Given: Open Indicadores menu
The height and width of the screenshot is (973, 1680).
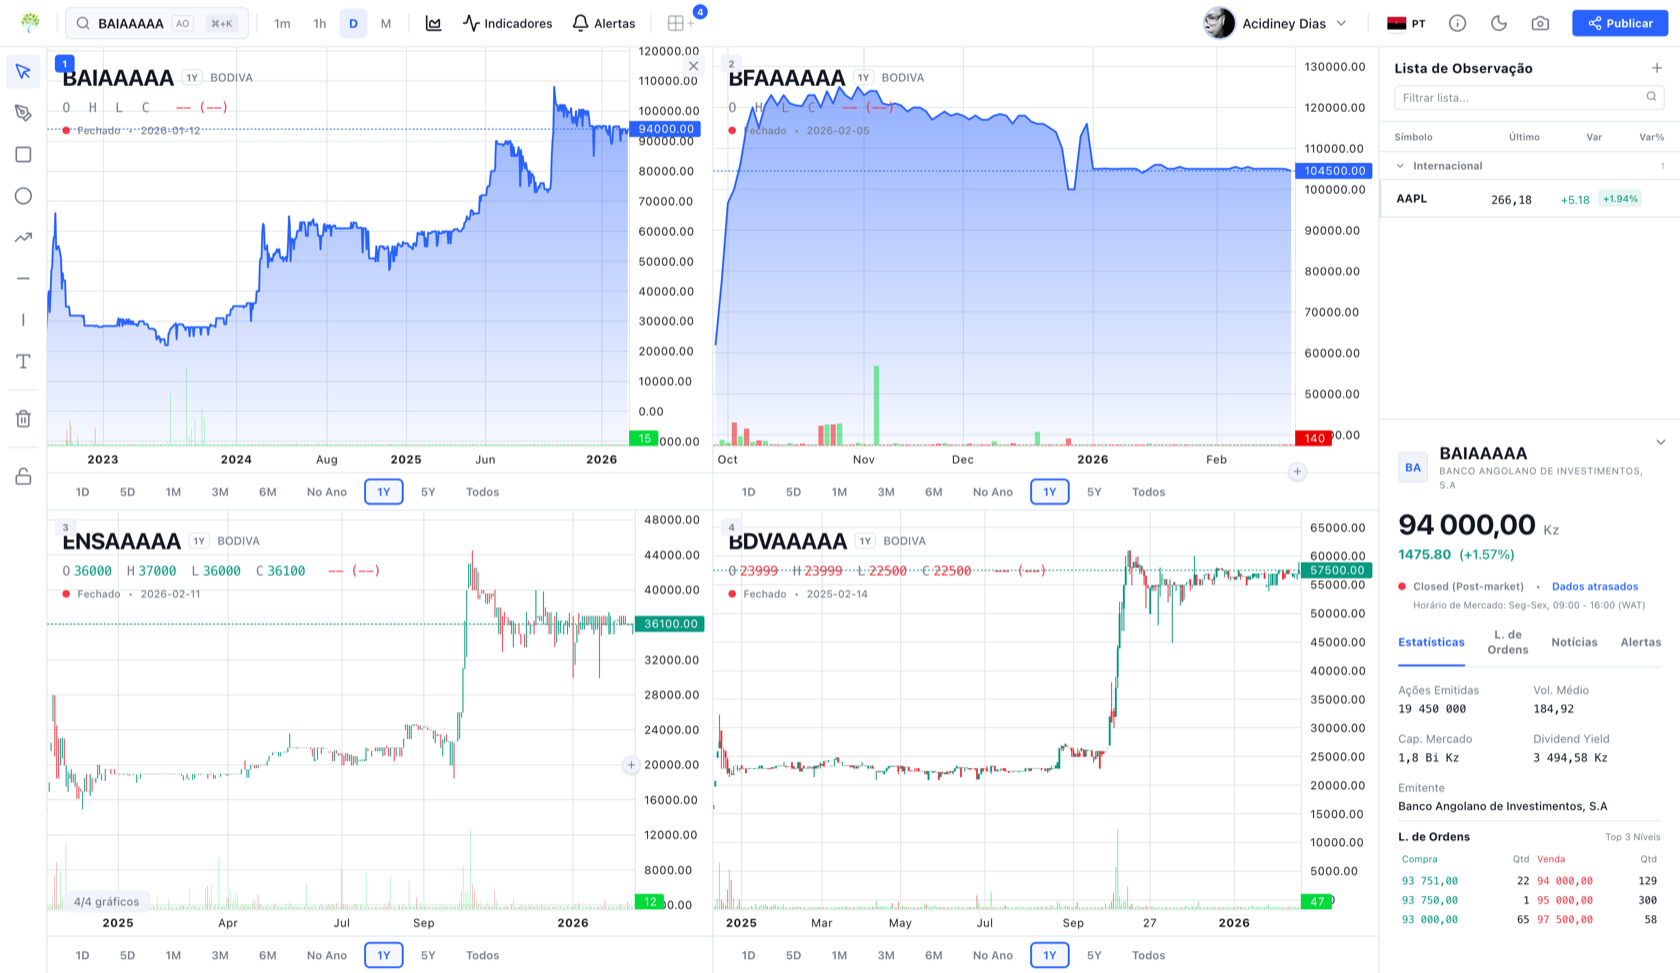Looking at the screenshot, I should click(x=508, y=23).
